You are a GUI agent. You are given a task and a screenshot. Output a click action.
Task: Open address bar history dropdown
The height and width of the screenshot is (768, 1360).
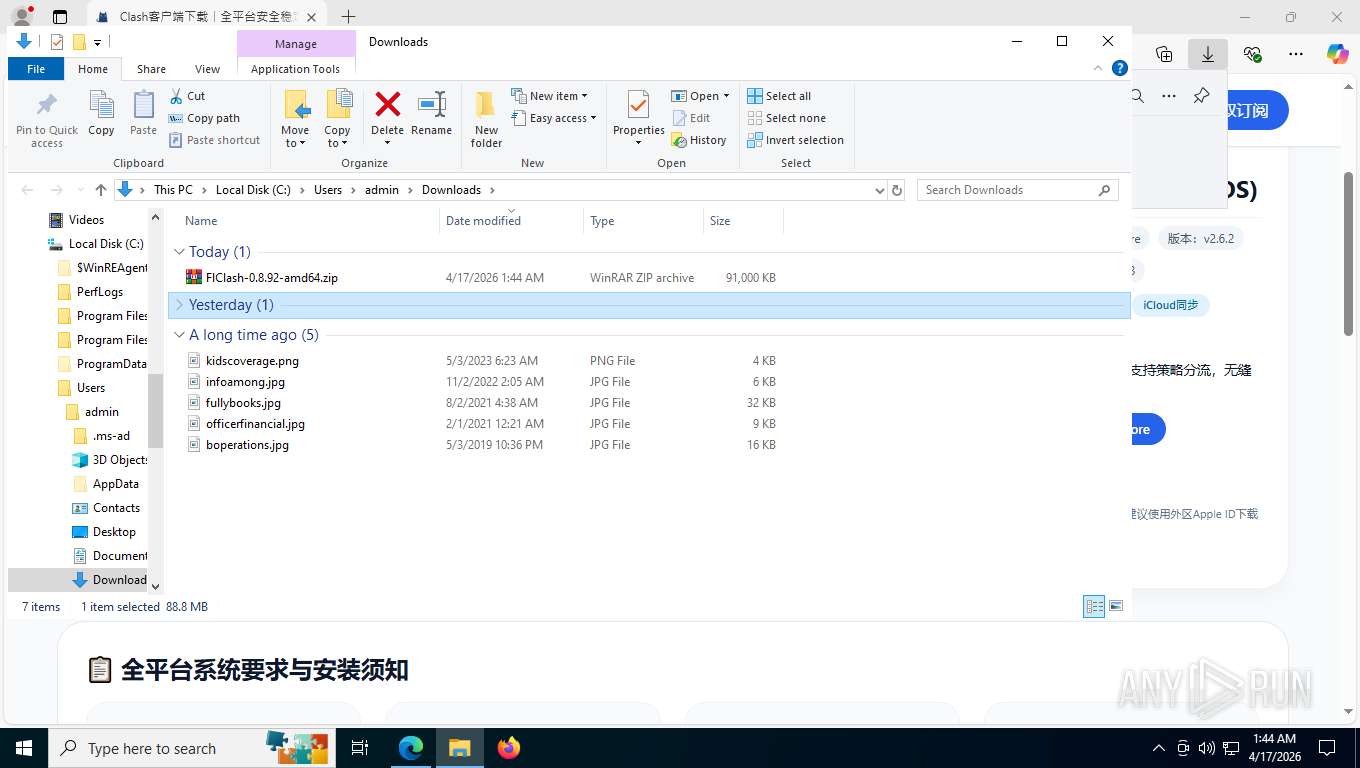coord(879,190)
